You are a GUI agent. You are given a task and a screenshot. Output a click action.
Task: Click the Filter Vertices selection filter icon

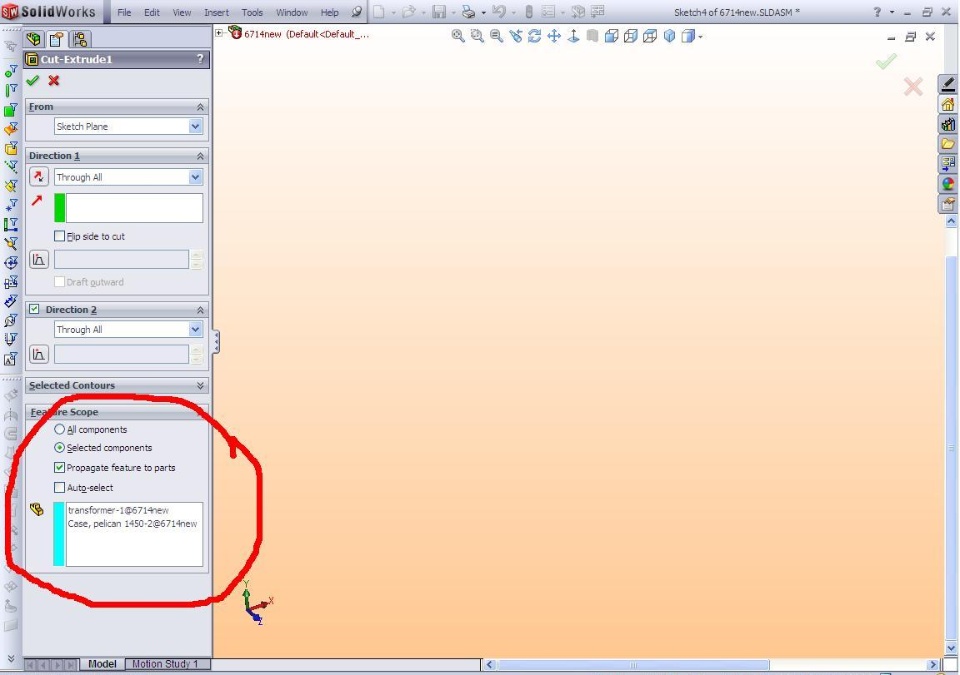pyautogui.click(x=10, y=71)
